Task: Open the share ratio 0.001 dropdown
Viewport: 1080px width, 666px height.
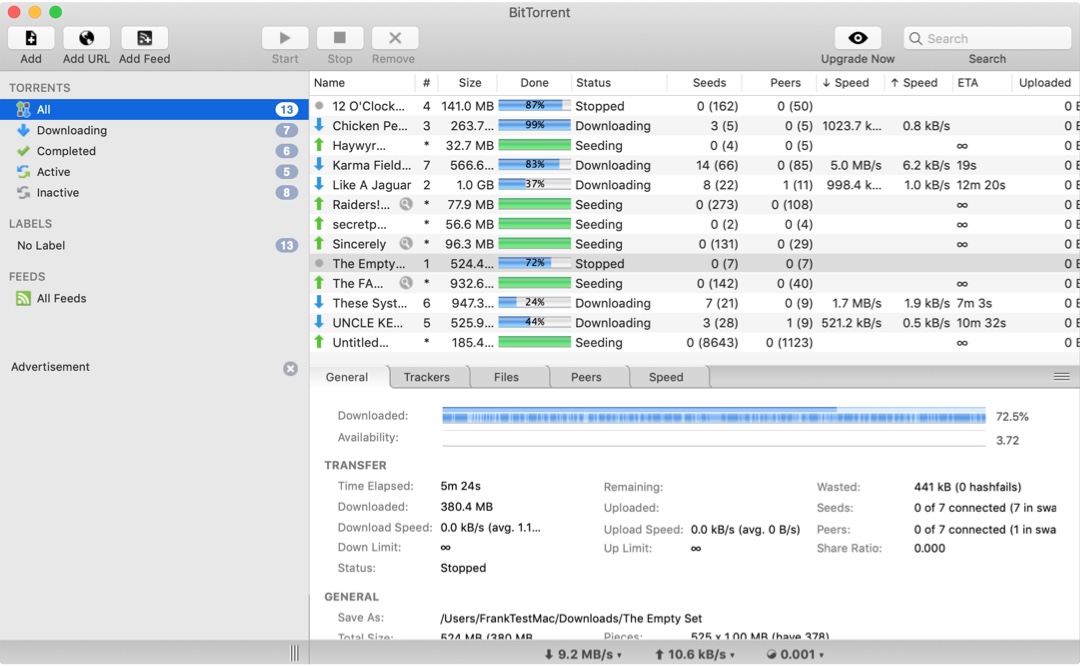Action: point(795,654)
